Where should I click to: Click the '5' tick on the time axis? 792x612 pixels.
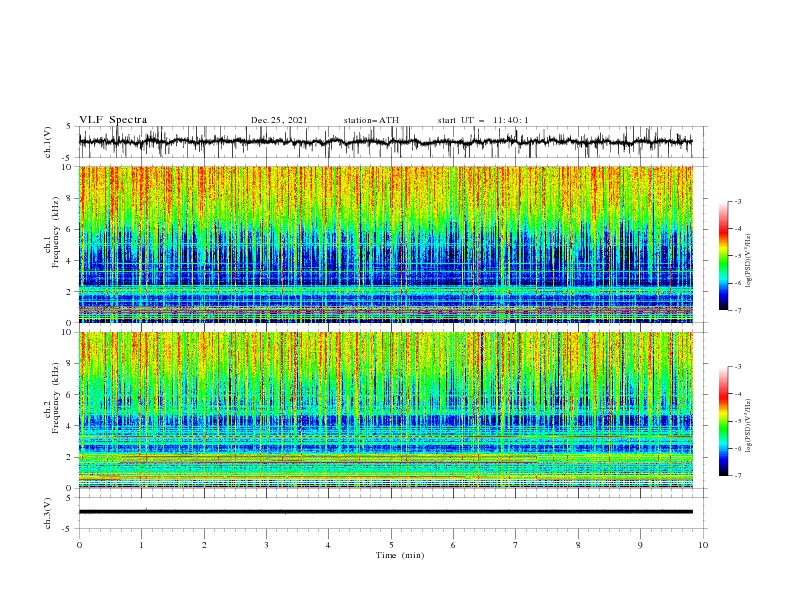[x=391, y=545]
